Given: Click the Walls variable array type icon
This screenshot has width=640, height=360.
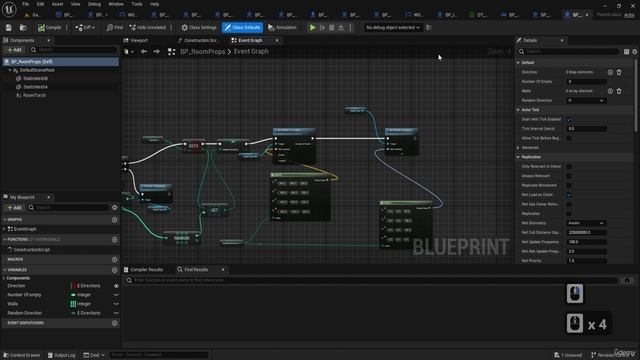Looking at the screenshot, I should click(x=73, y=304).
